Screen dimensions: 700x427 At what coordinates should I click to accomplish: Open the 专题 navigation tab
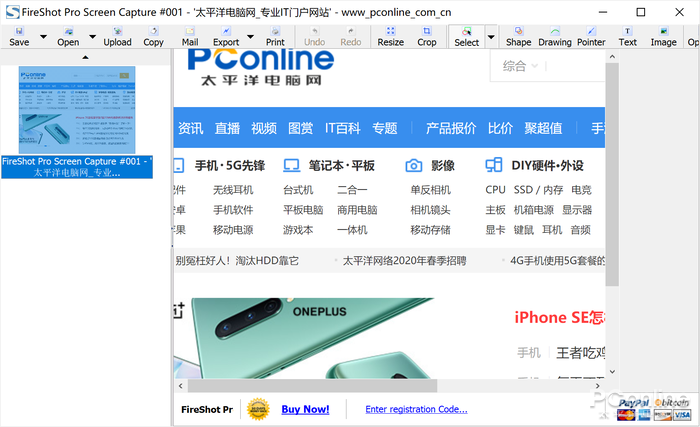(385, 128)
